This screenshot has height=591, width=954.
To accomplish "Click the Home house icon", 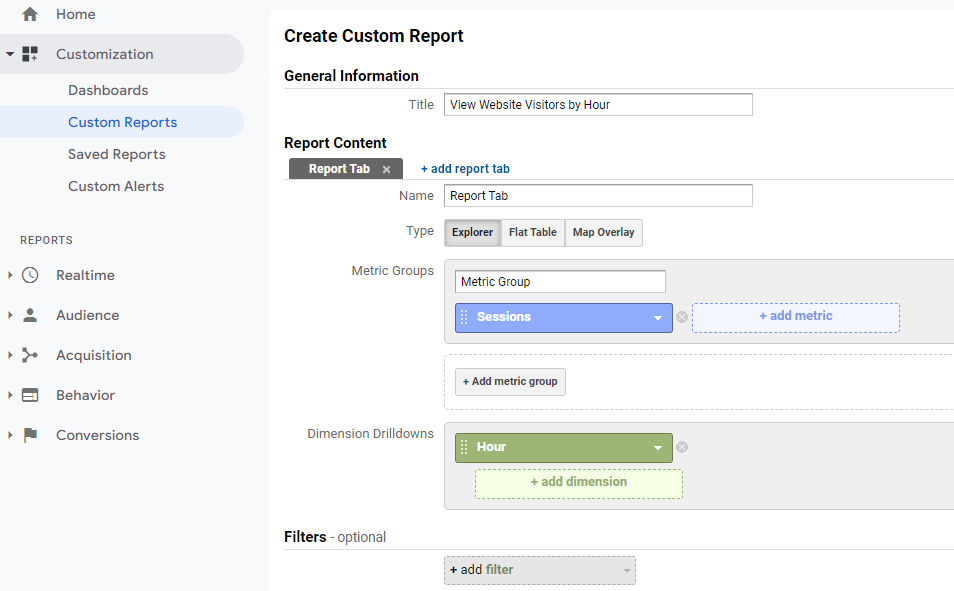I will (x=30, y=14).
